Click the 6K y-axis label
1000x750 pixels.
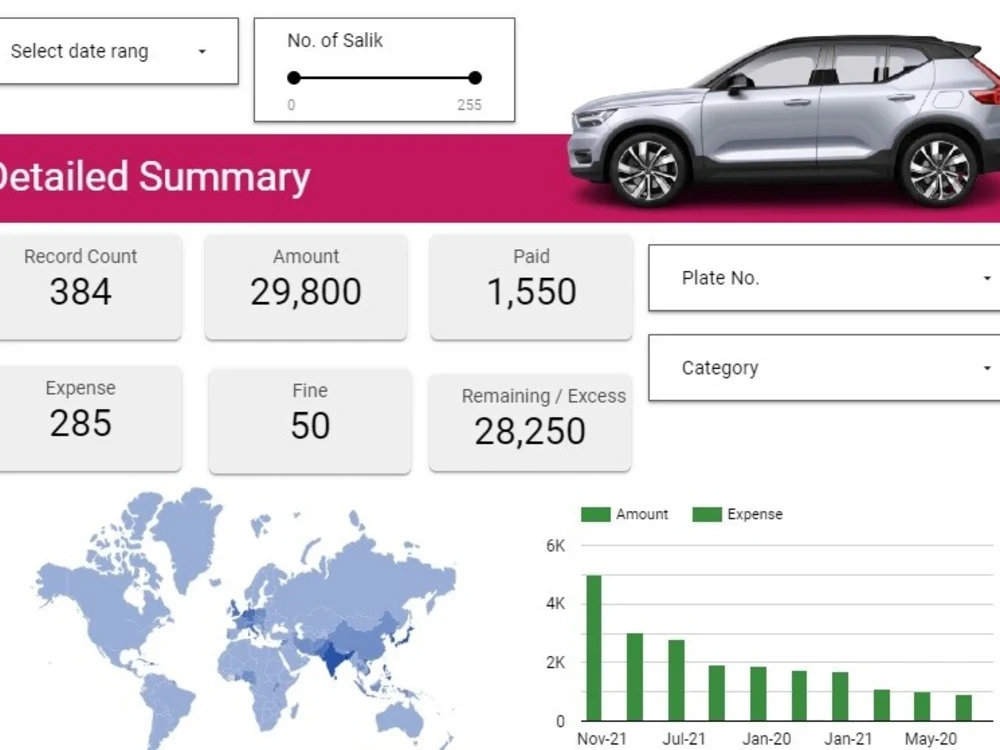pyautogui.click(x=555, y=546)
